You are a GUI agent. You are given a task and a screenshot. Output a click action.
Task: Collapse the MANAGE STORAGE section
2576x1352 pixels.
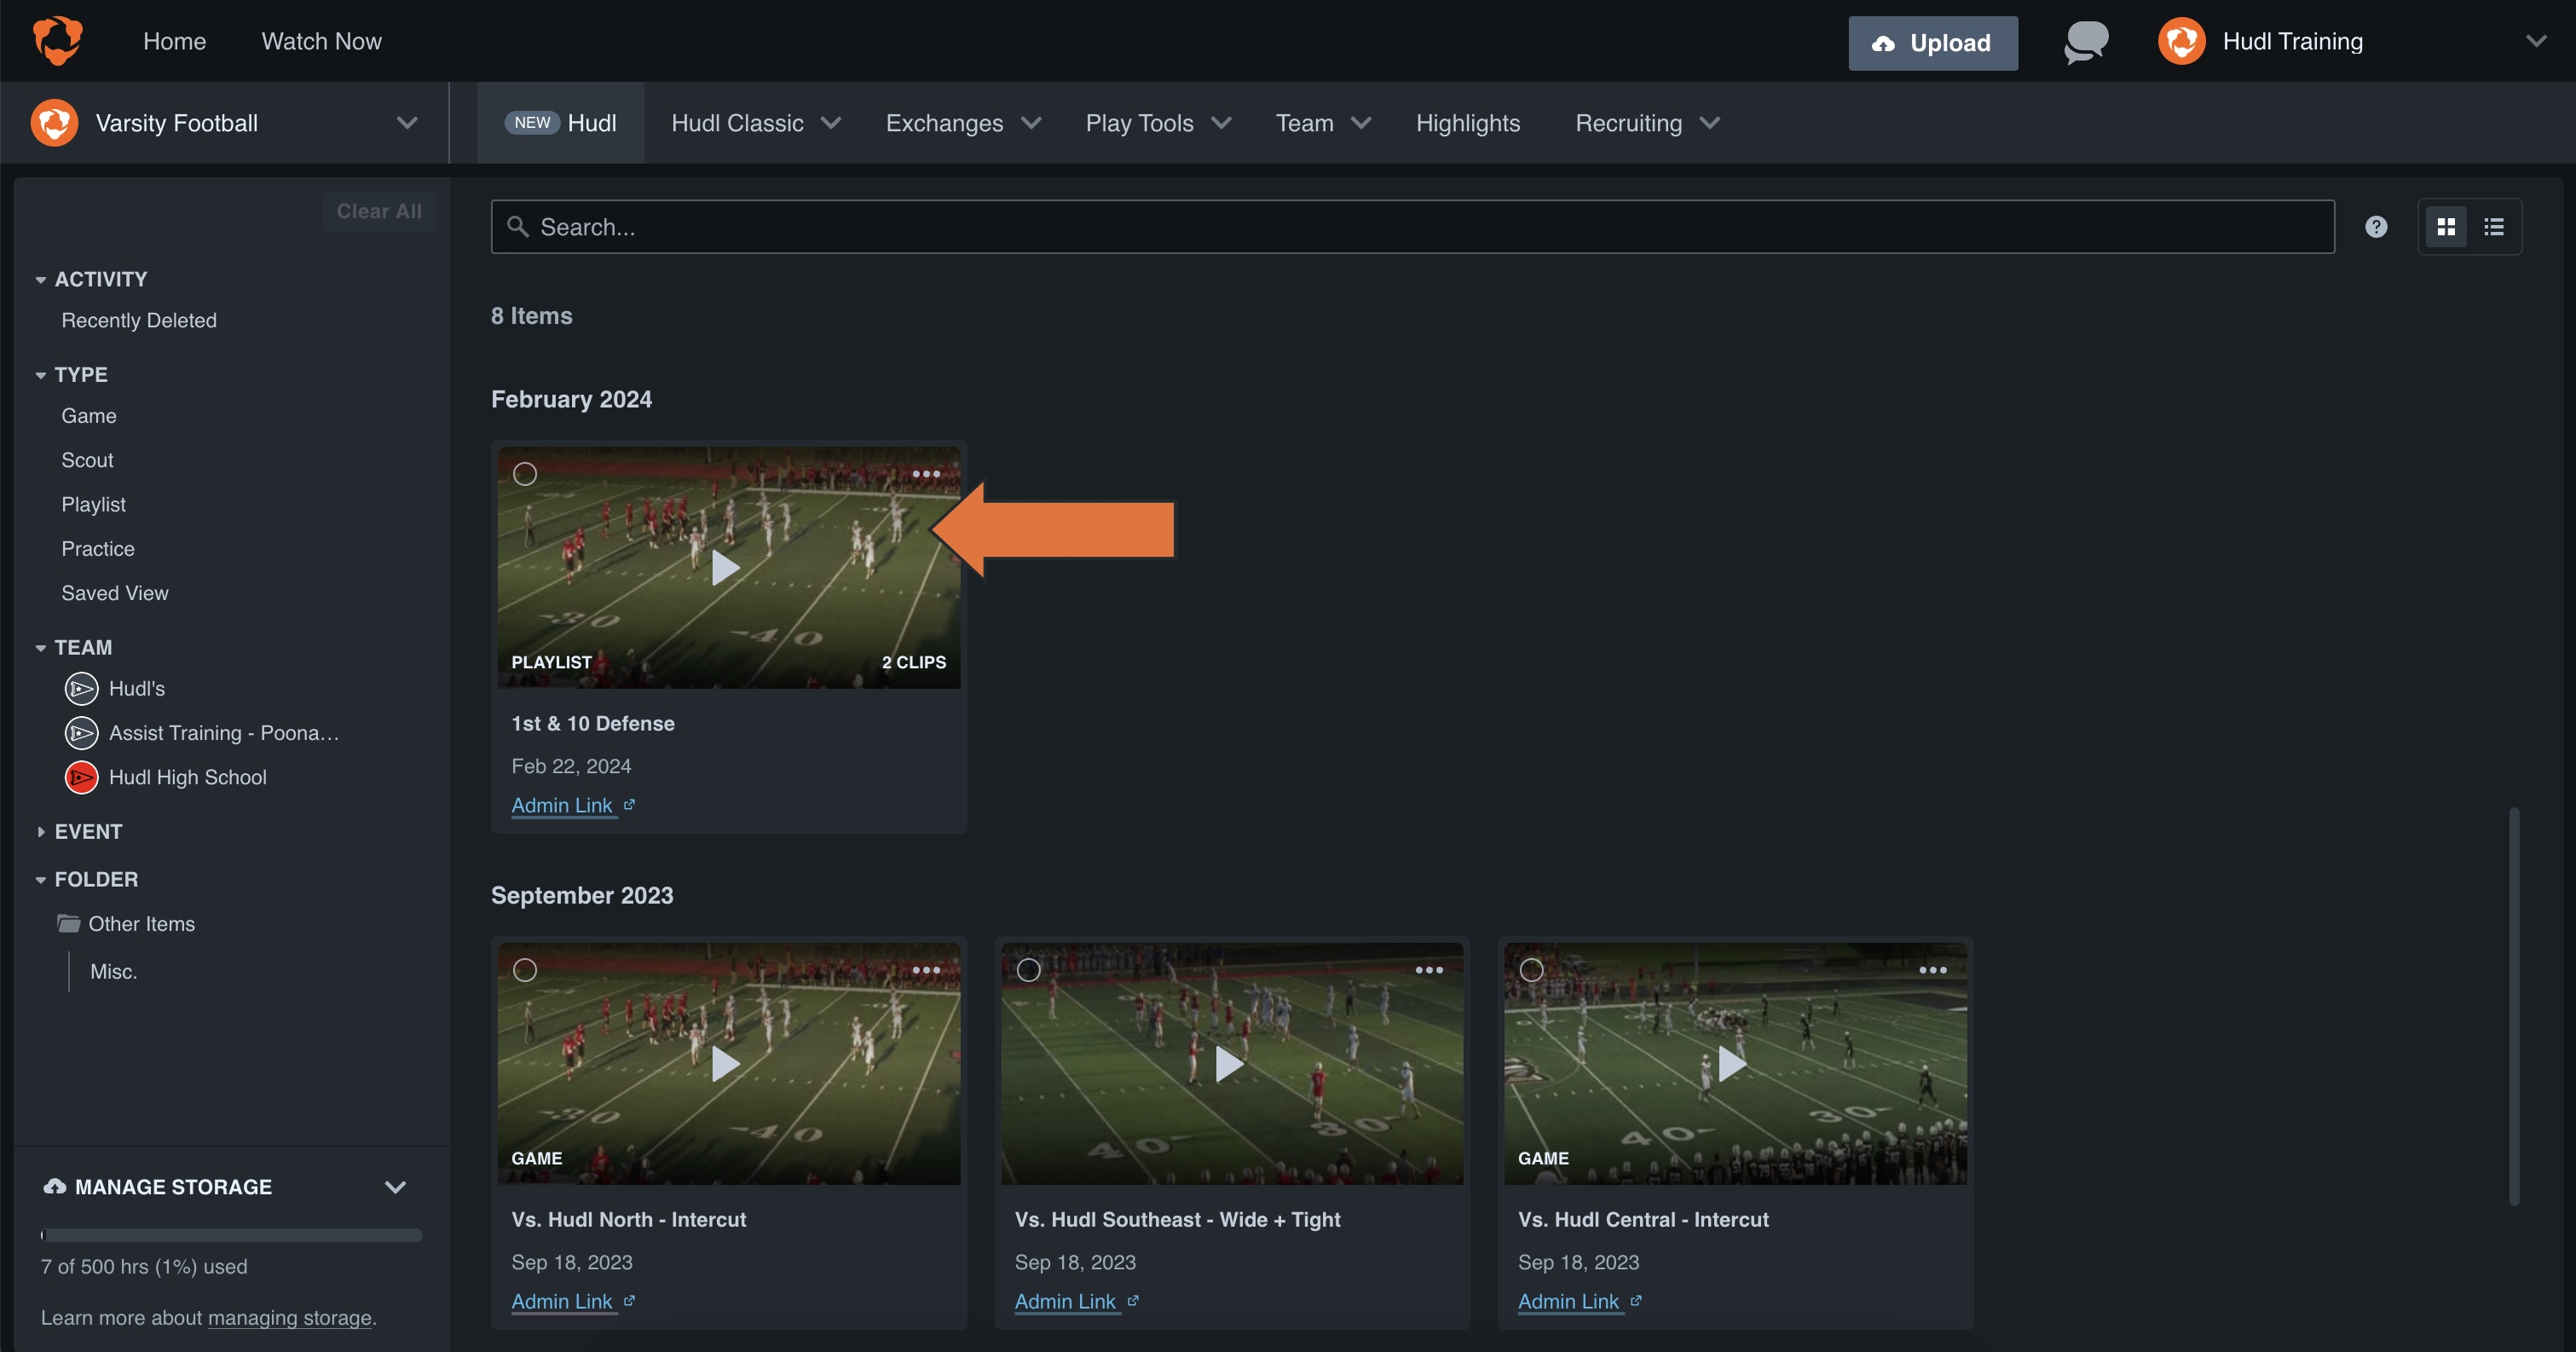point(396,1187)
